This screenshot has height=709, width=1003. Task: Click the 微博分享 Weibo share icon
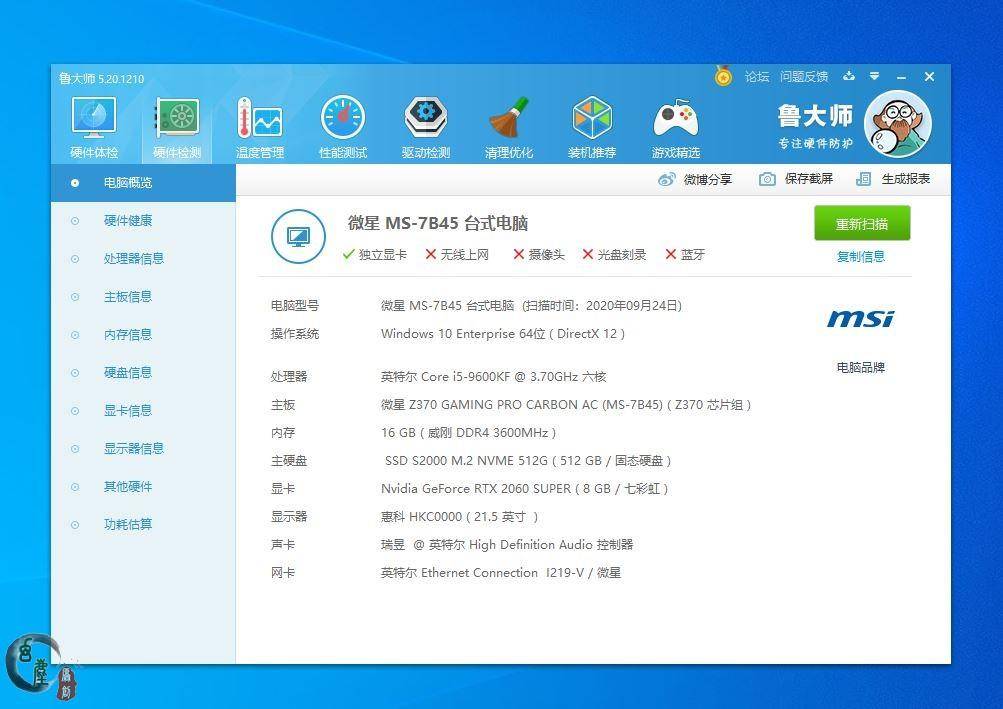[667, 179]
